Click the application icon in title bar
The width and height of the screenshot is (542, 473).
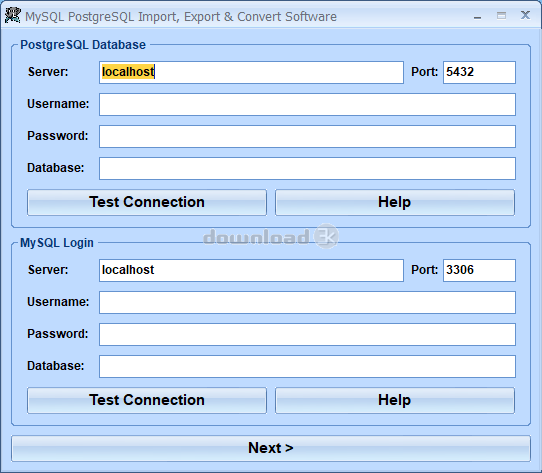(x=12, y=16)
